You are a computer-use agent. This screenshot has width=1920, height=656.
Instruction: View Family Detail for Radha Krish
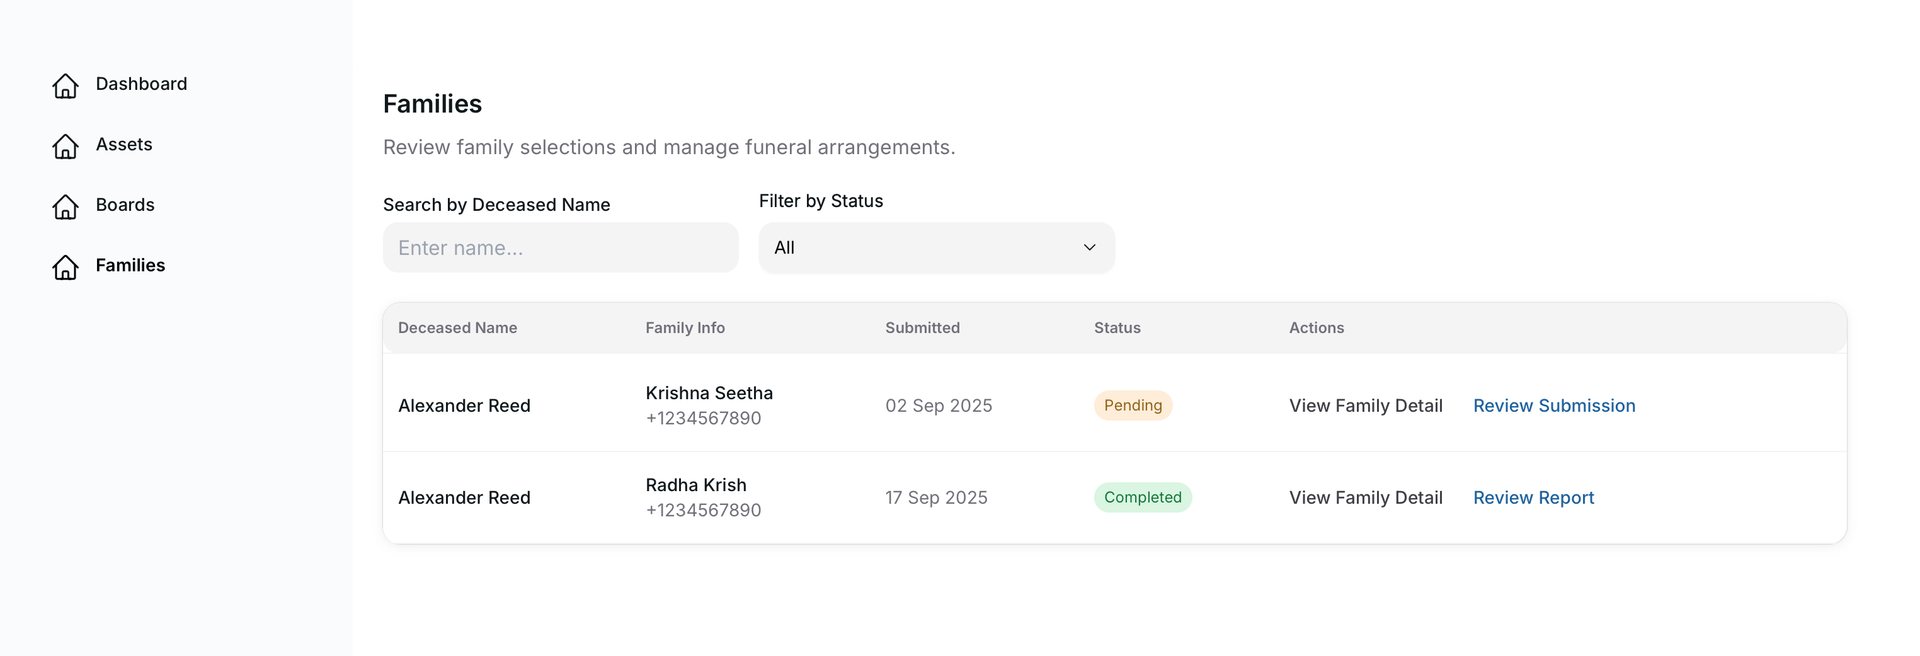[x=1365, y=498]
